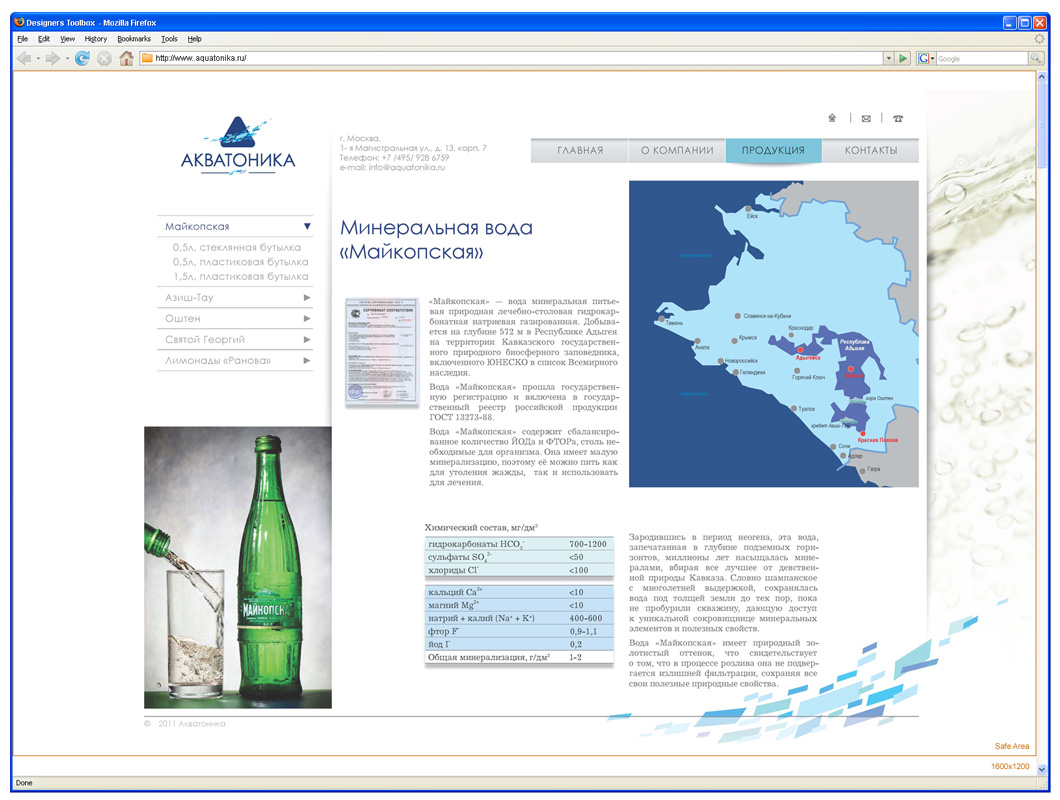
Task: Click the Акватоника logo
Action: 238,146
